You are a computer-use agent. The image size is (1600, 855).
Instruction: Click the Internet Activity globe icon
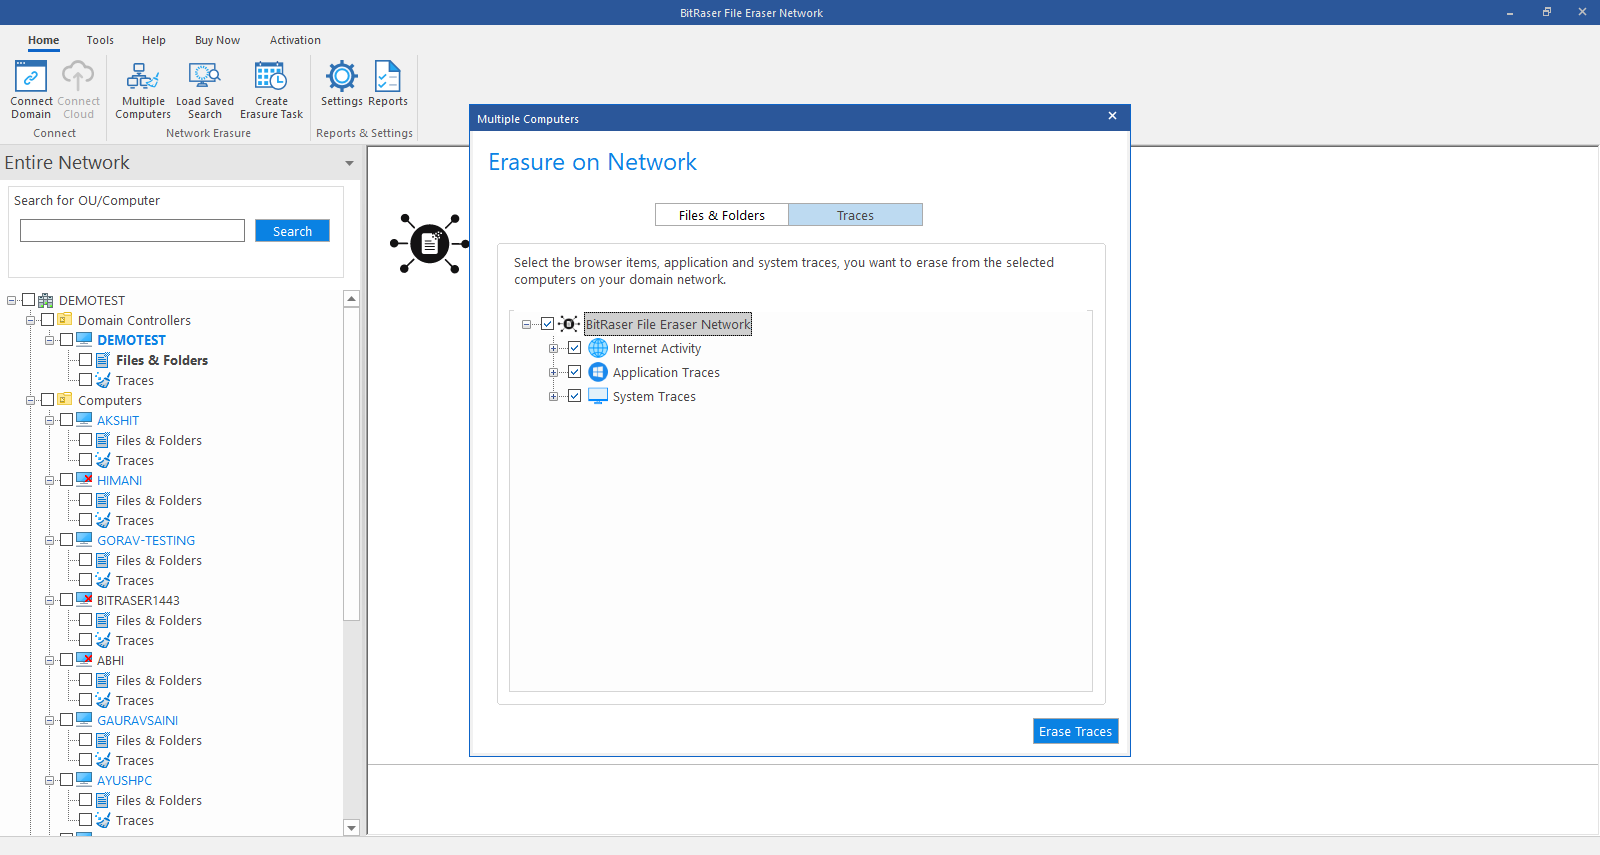(598, 348)
